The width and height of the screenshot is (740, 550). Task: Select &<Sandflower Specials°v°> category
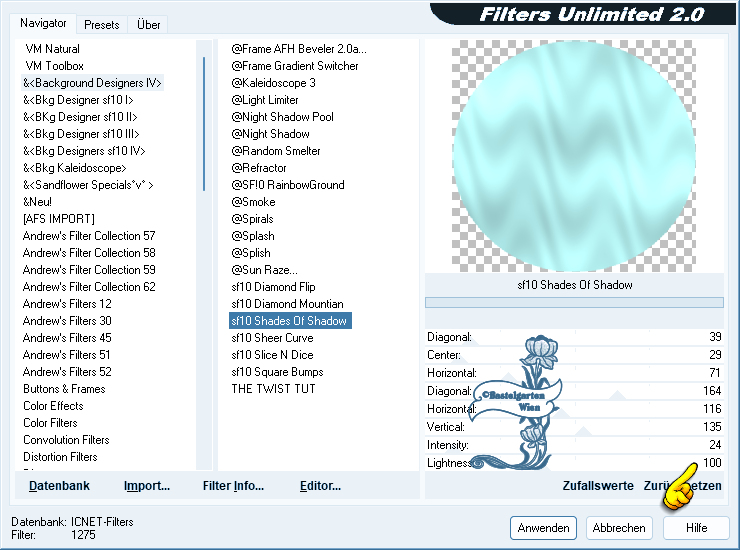click(88, 185)
